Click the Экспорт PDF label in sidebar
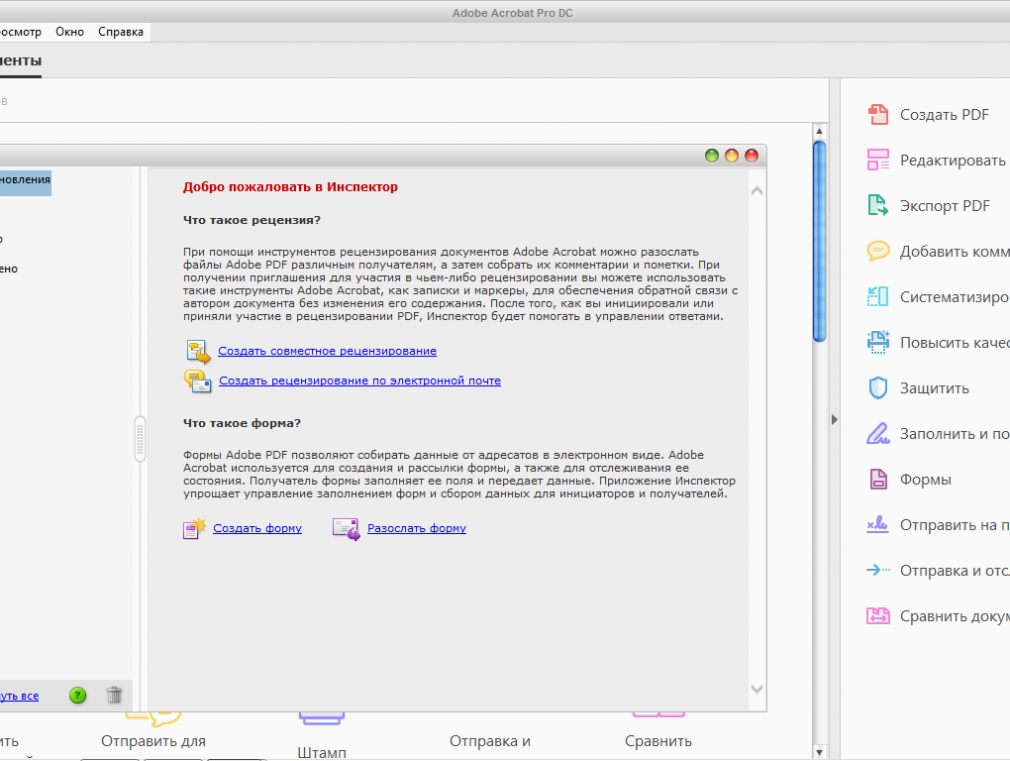Screen dimensions: 1010x761 (x=945, y=206)
